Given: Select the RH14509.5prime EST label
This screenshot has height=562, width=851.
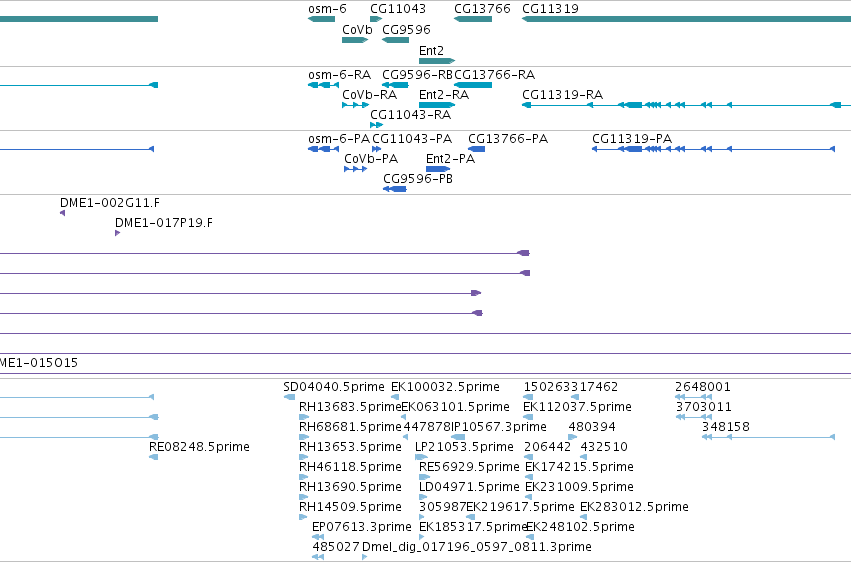Looking at the screenshot, I should 350,508.
